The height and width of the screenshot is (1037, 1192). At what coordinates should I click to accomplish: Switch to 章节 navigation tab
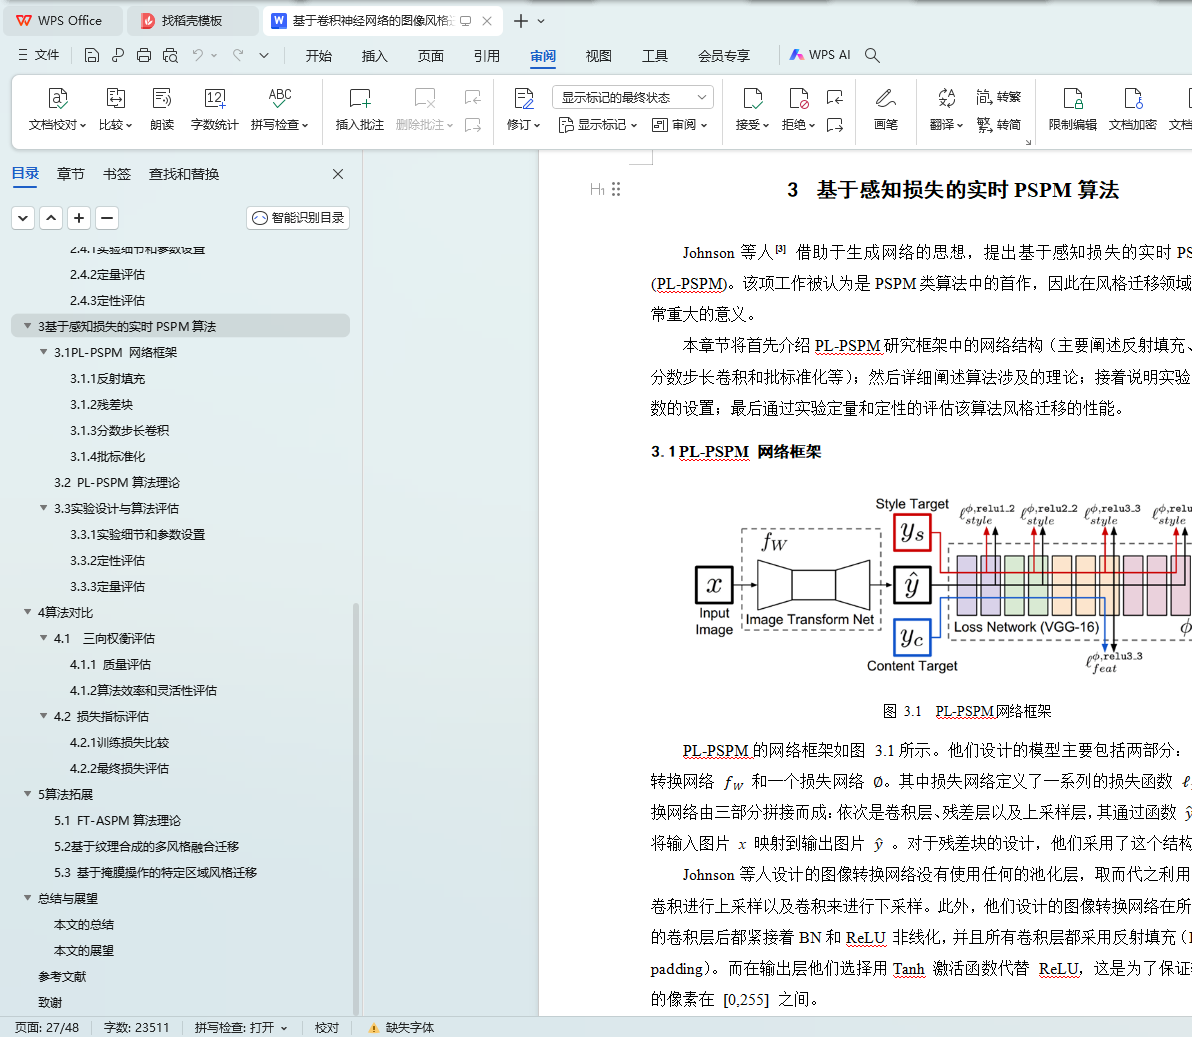tap(71, 174)
